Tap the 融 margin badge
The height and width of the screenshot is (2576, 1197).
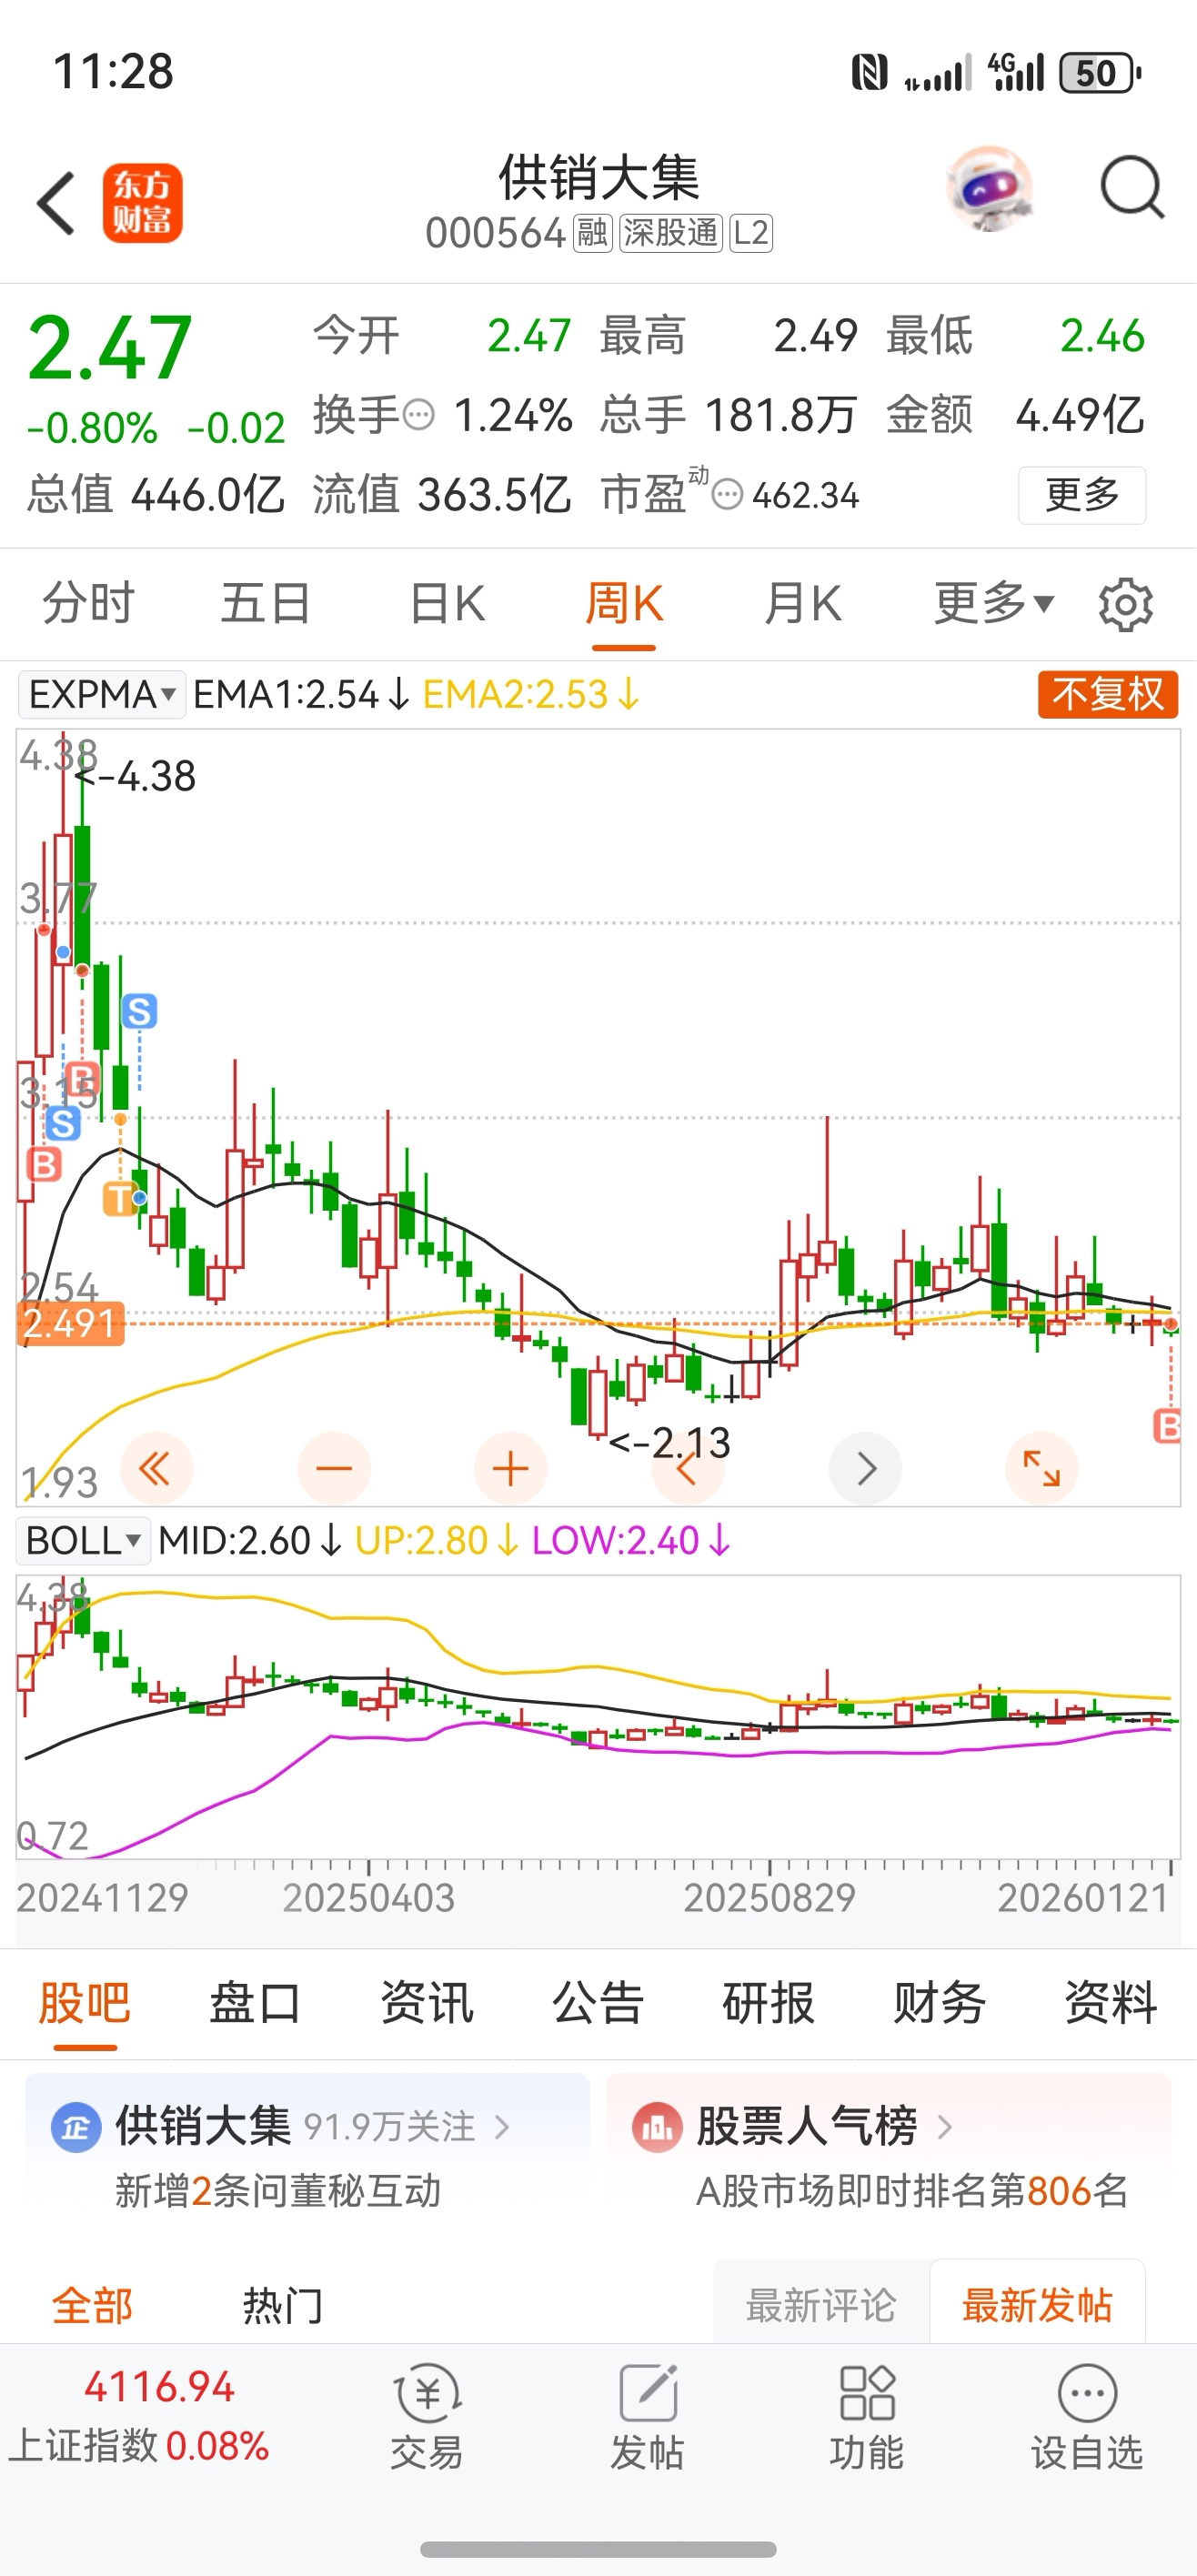pos(592,233)
